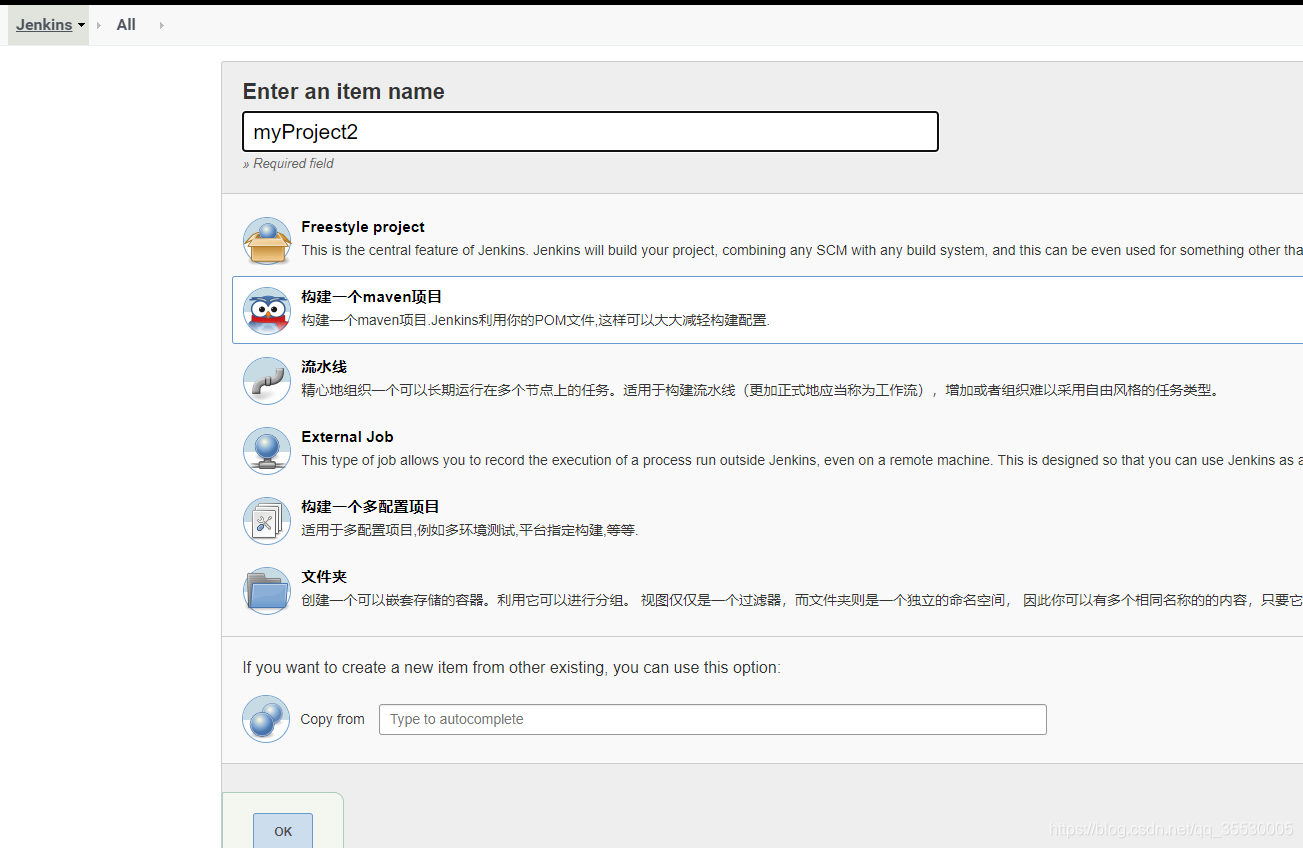This screenshot has width=1303, height=848.
Task: Click the 构建一个多配置项目 tools icon
Action: pos(267,521)
